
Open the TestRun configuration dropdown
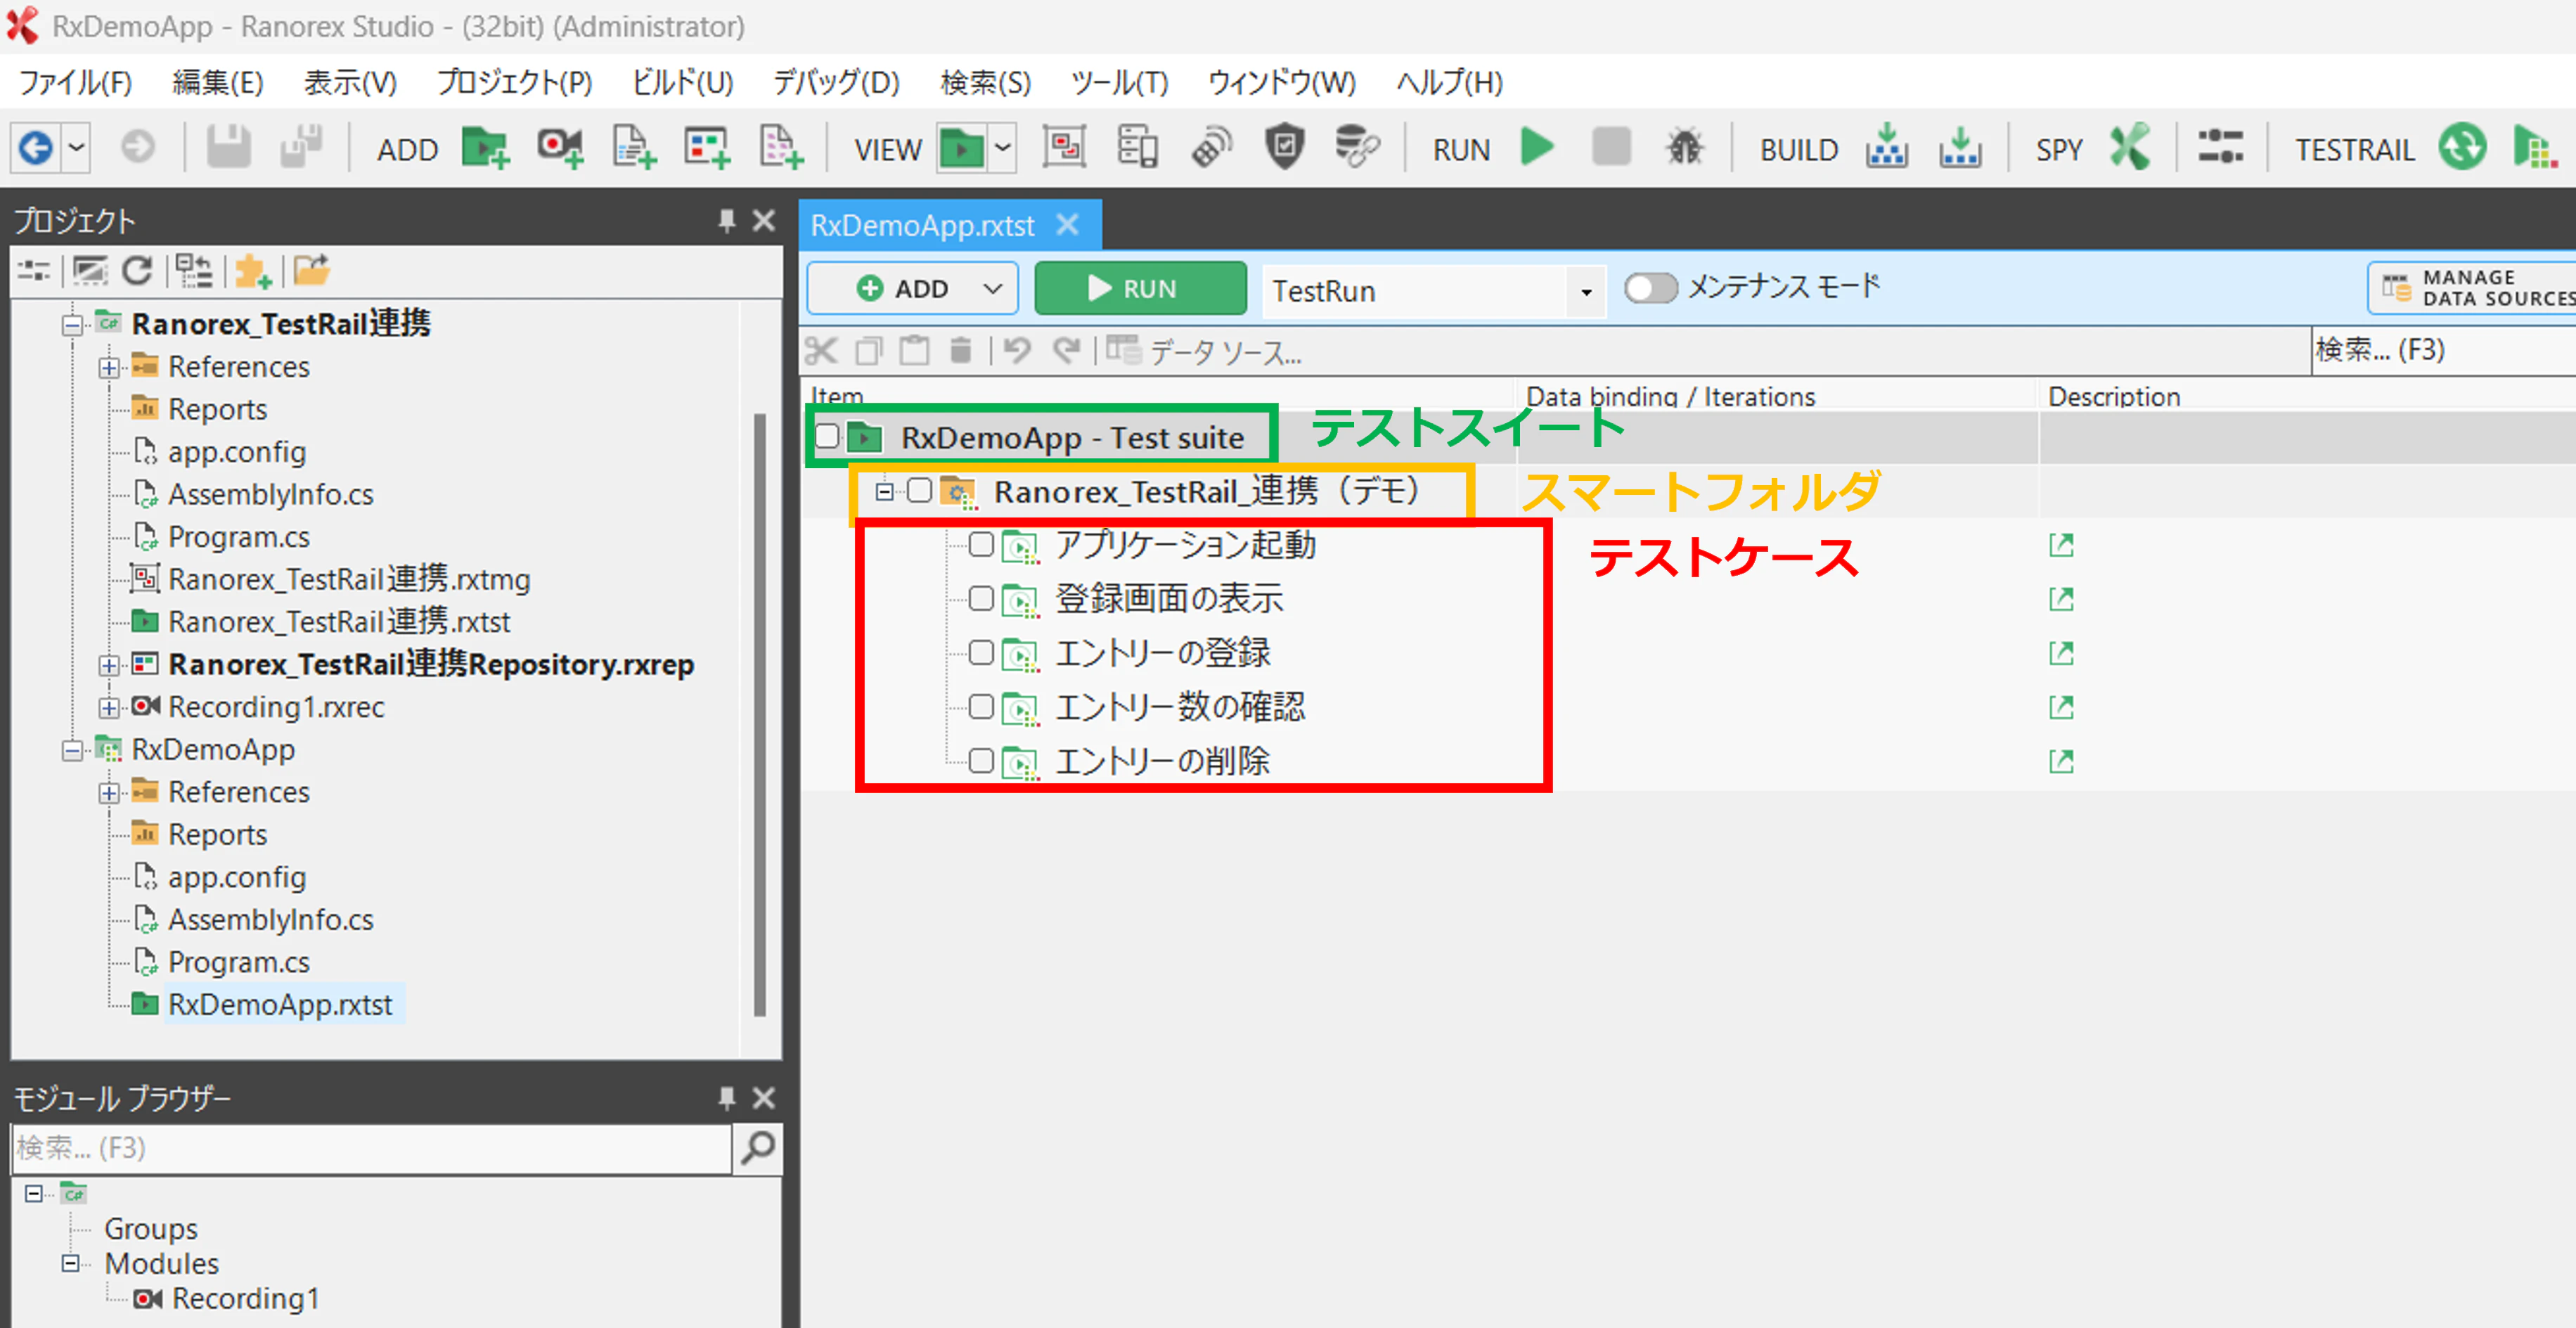pyautogui.click(x=1586, y=292)
